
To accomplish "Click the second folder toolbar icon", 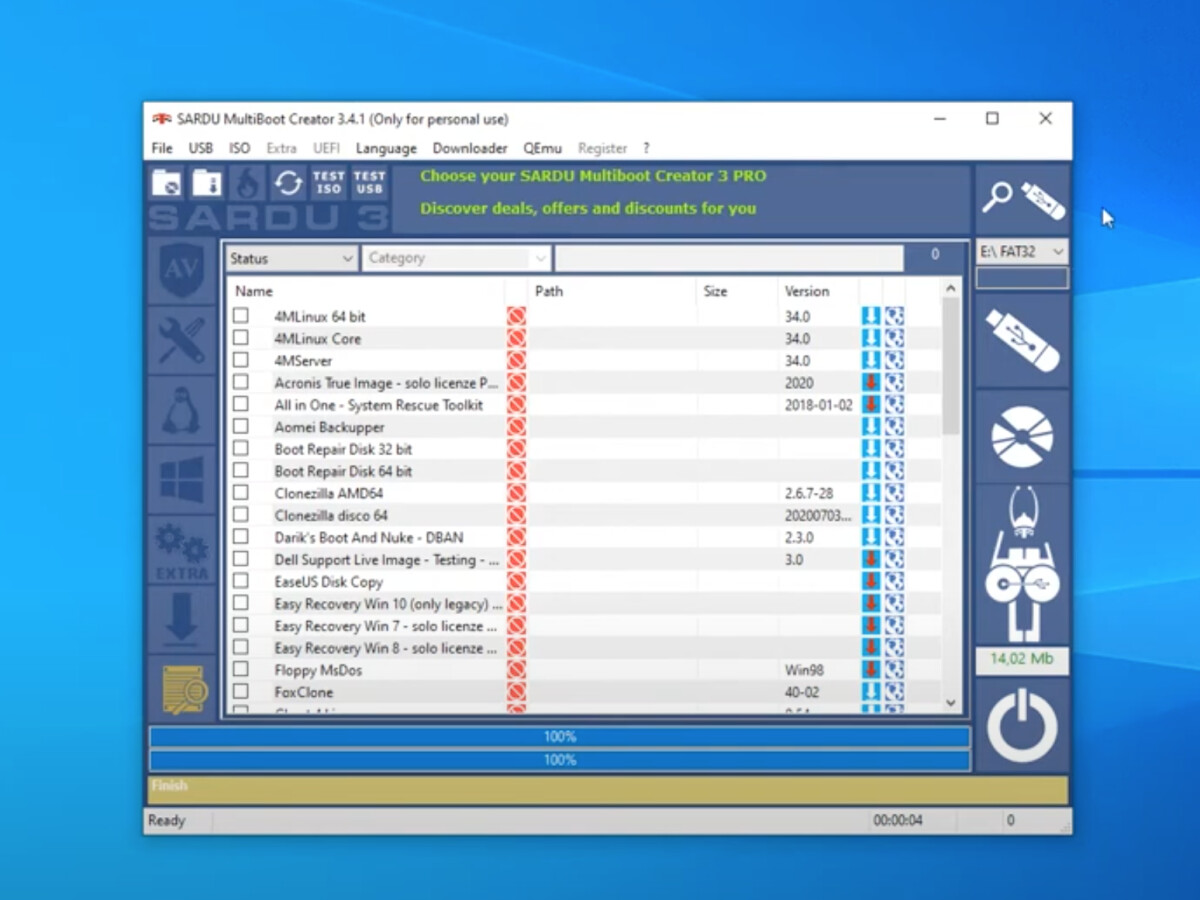I will coord(207,183).
